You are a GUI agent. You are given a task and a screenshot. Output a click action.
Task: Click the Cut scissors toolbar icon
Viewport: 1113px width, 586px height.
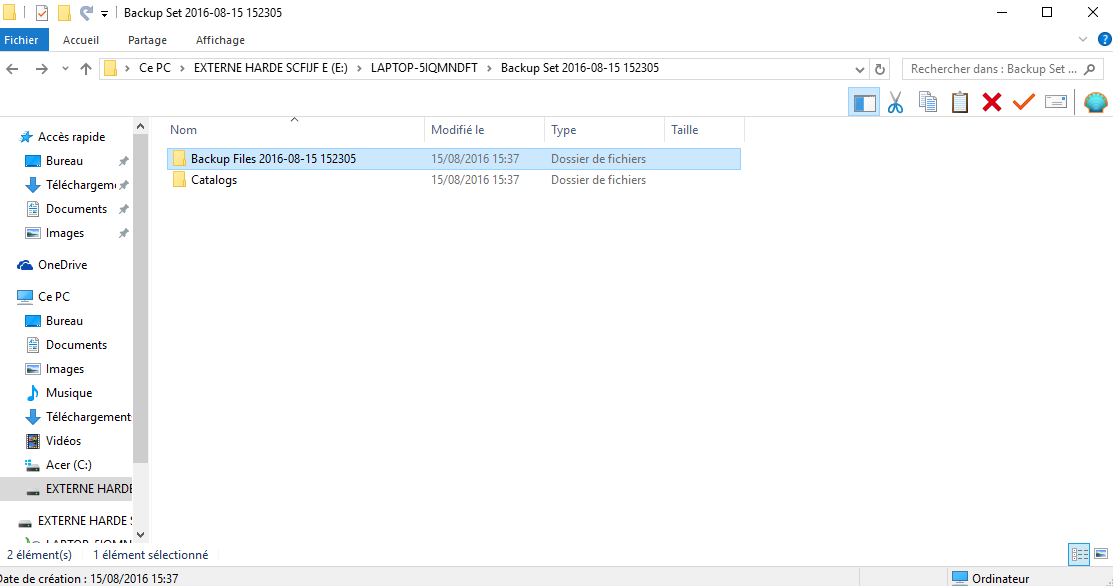tap(895, 103)
